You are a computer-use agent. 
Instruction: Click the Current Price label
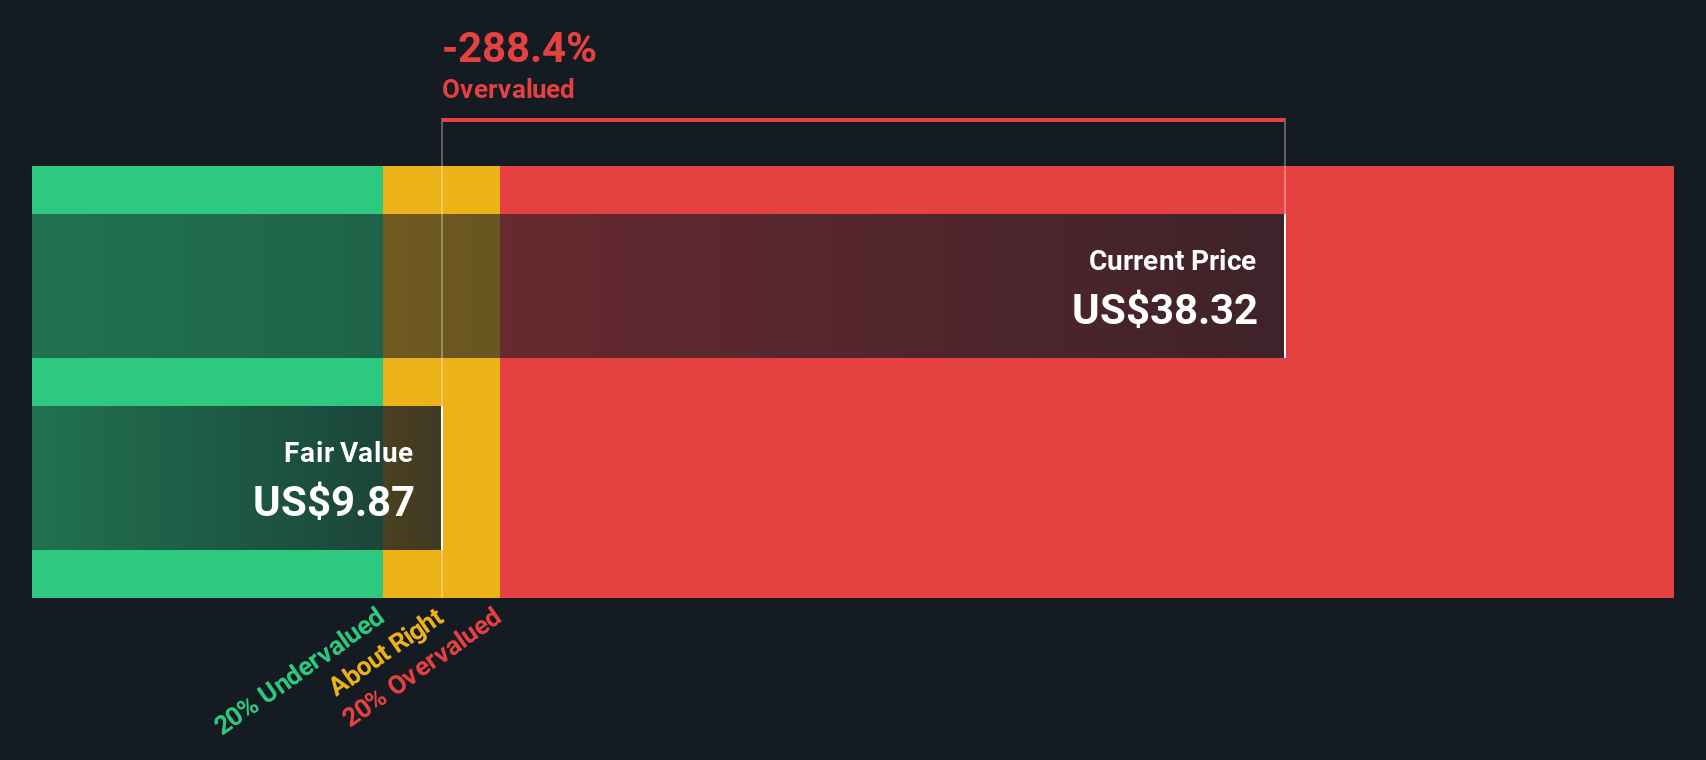[x=1172, y=261]
